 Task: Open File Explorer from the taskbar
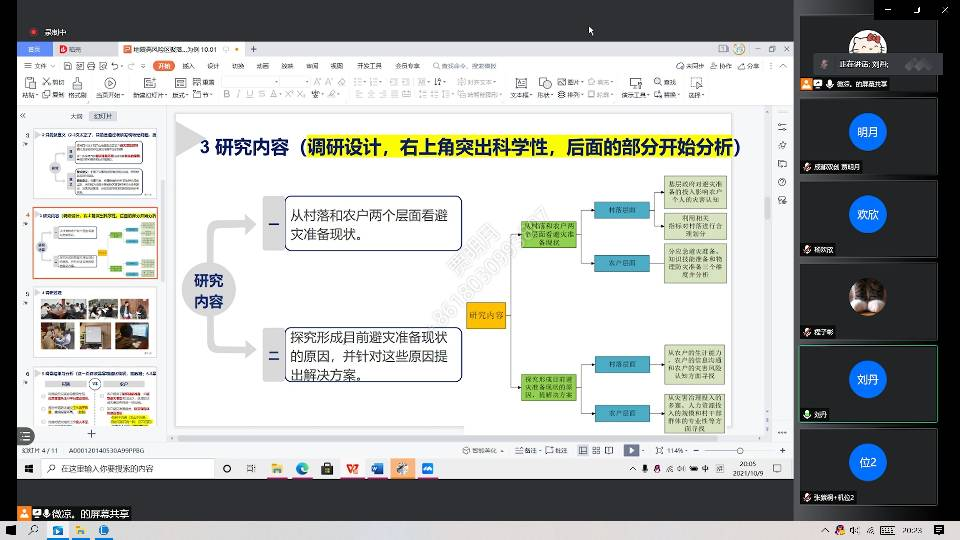click(x=277, y=468)
